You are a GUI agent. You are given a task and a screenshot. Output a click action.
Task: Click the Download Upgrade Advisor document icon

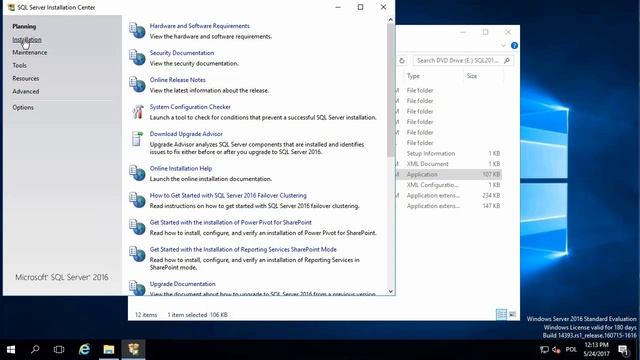coord(137,139)
